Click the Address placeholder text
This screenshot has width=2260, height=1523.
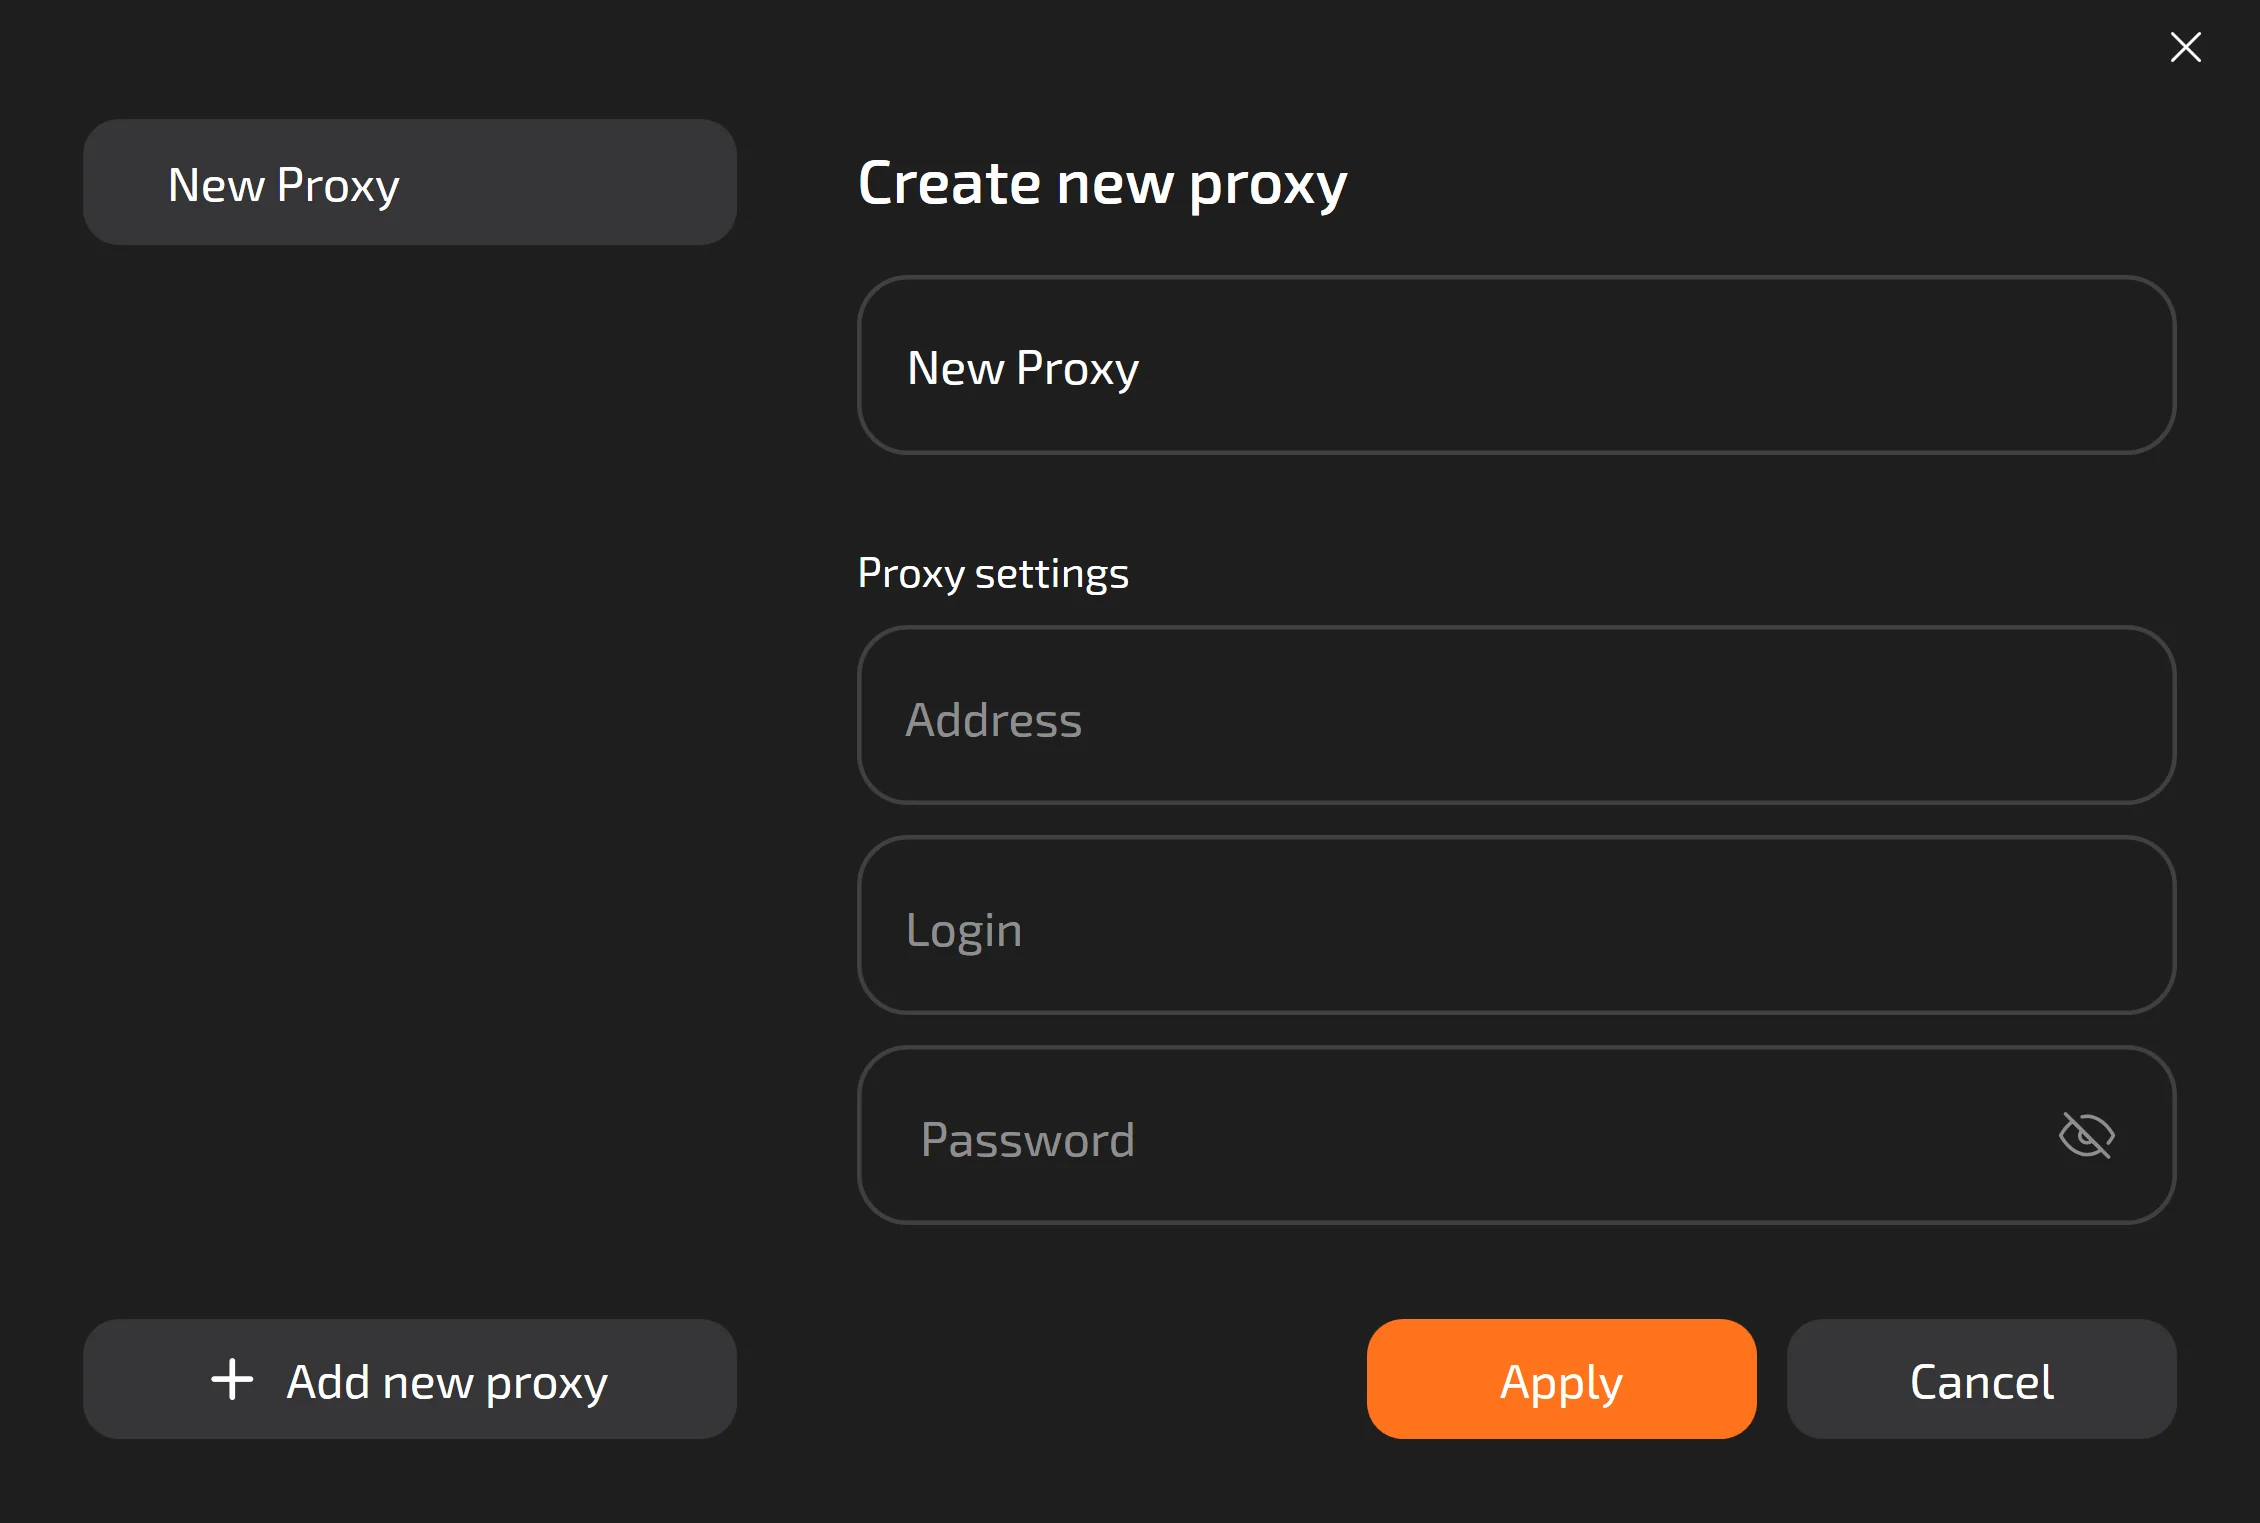993,720
